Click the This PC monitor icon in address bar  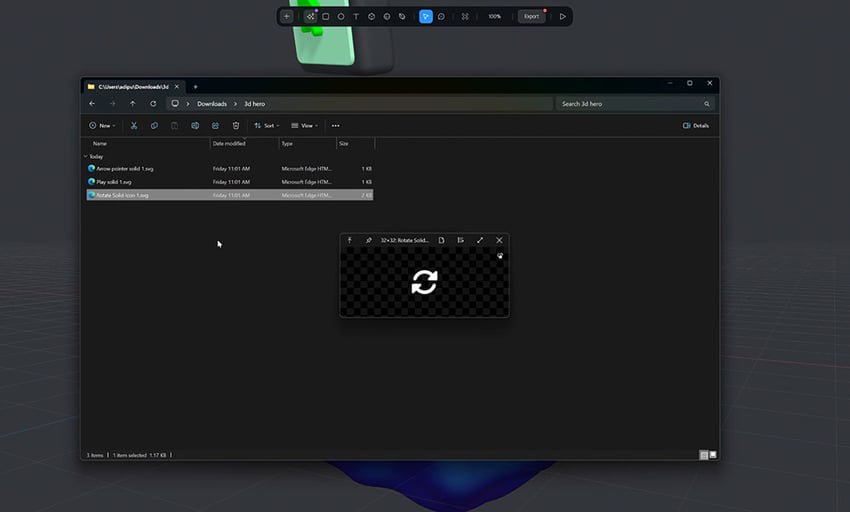tap(175, 104)
